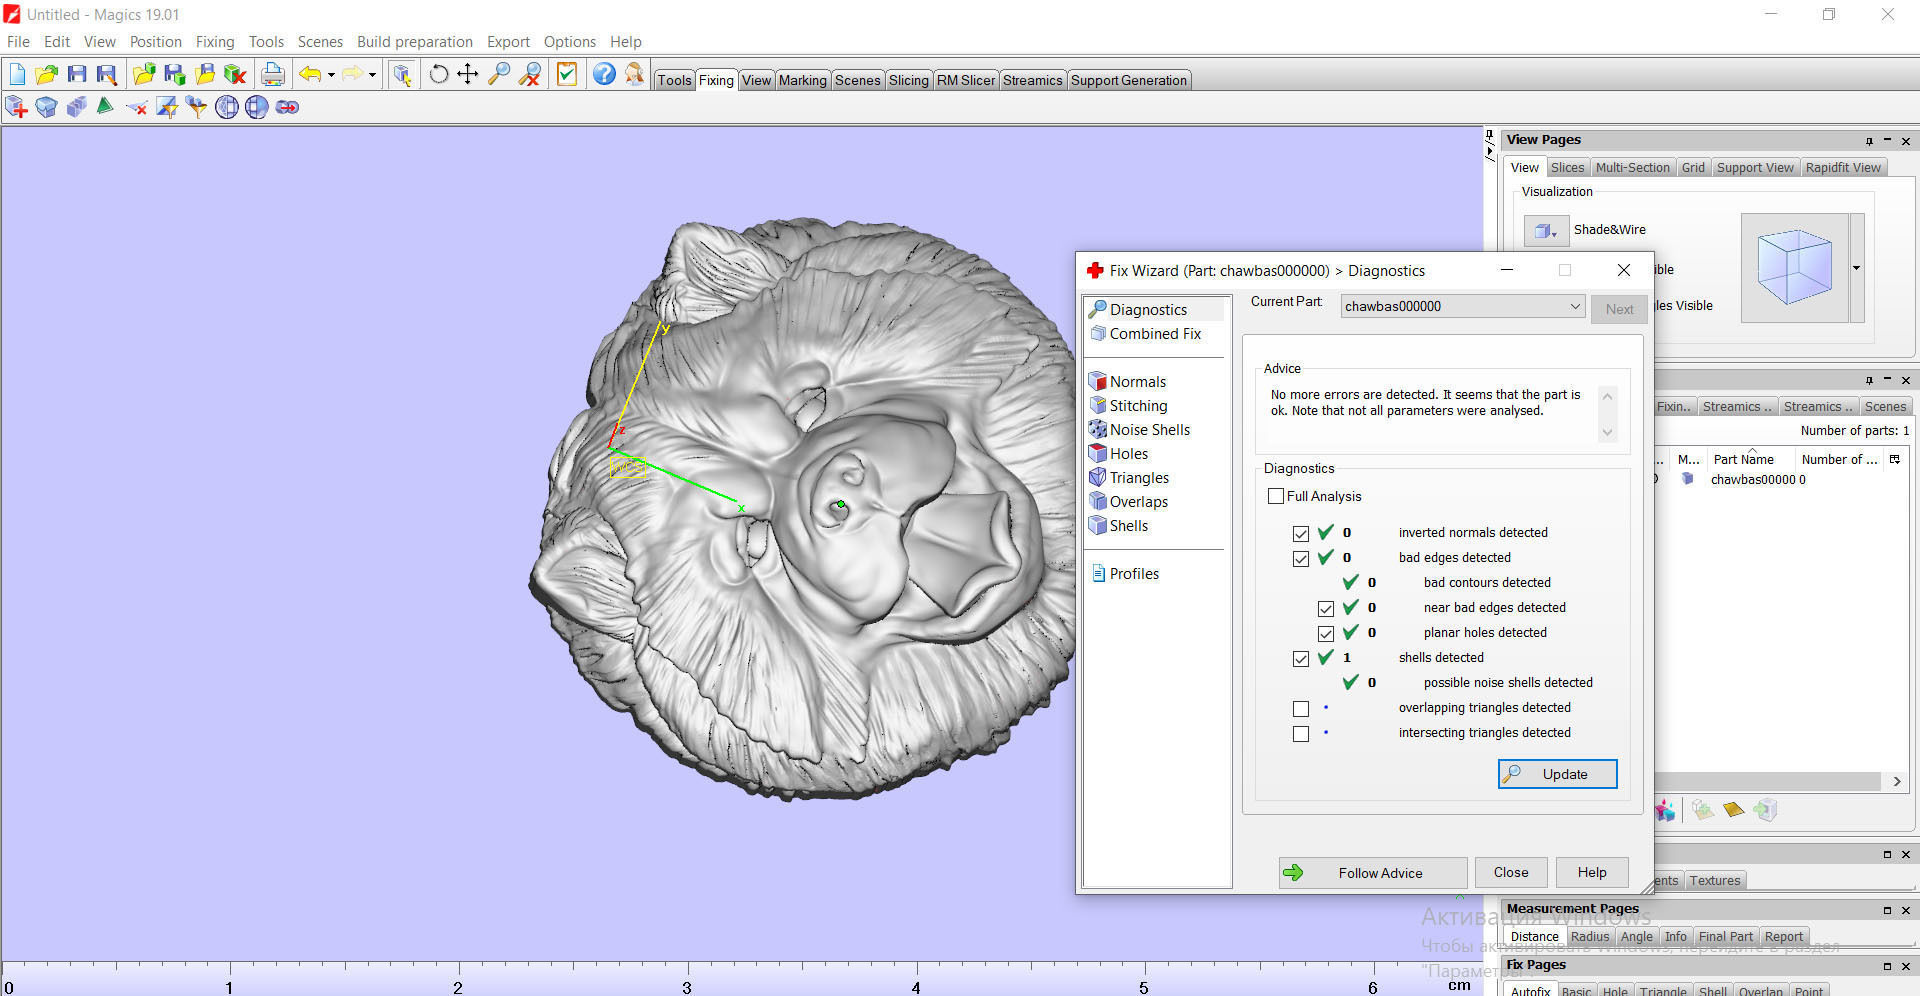Open the view cube orientation dropdown arrow
Image resolution: width=1920 pixels, height=996 pixels.
coord(1857,268)
